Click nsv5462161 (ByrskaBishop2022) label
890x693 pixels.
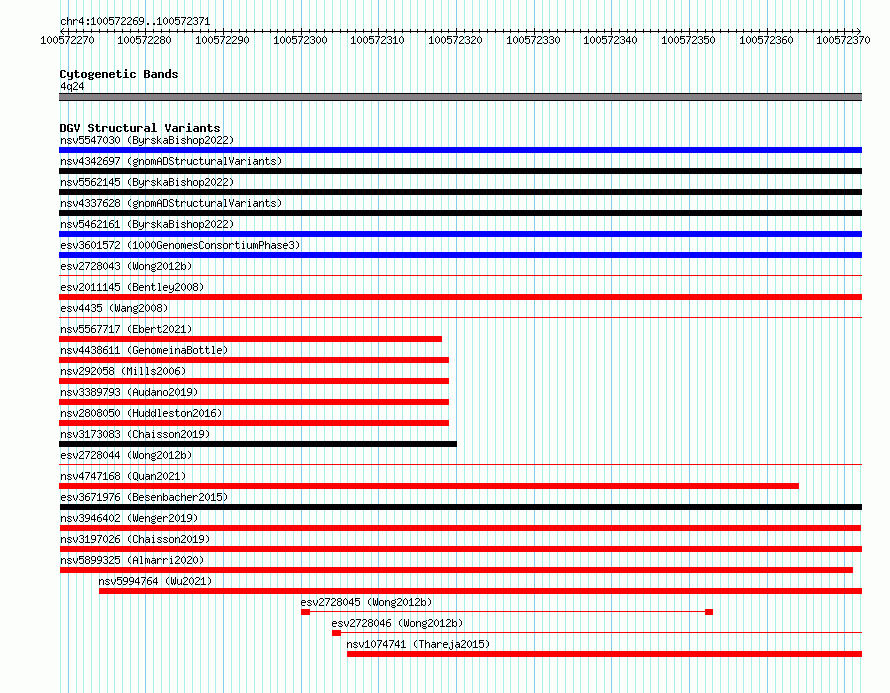147,224
